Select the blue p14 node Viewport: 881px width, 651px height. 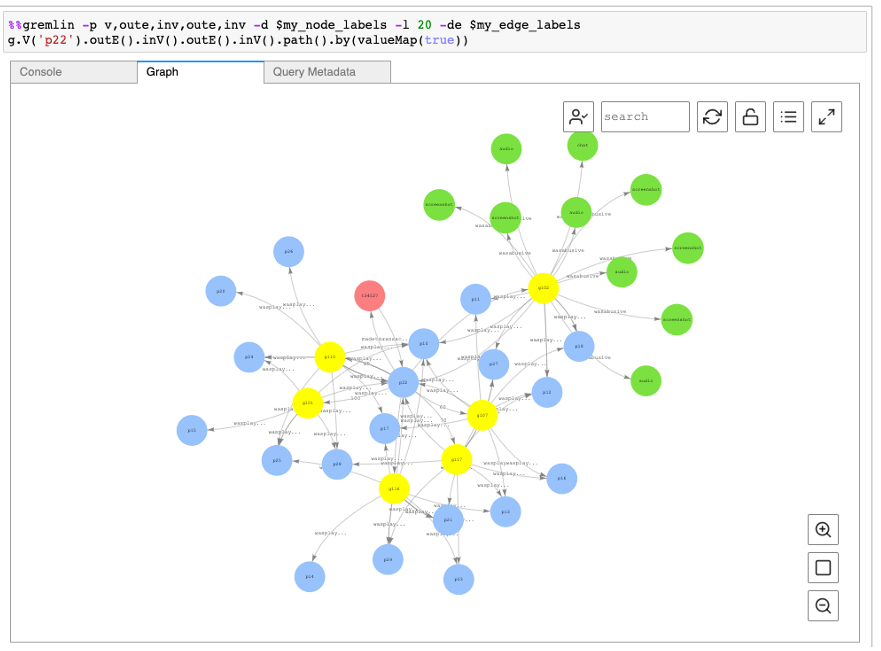(x=310, y=576)
